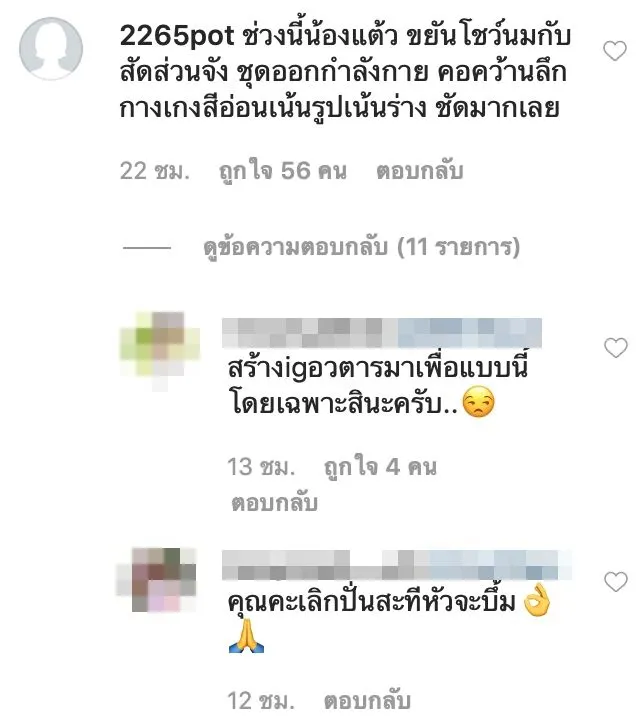
Task: Like the comment with the praying hands emoji
Action: [x=615, y=582]
